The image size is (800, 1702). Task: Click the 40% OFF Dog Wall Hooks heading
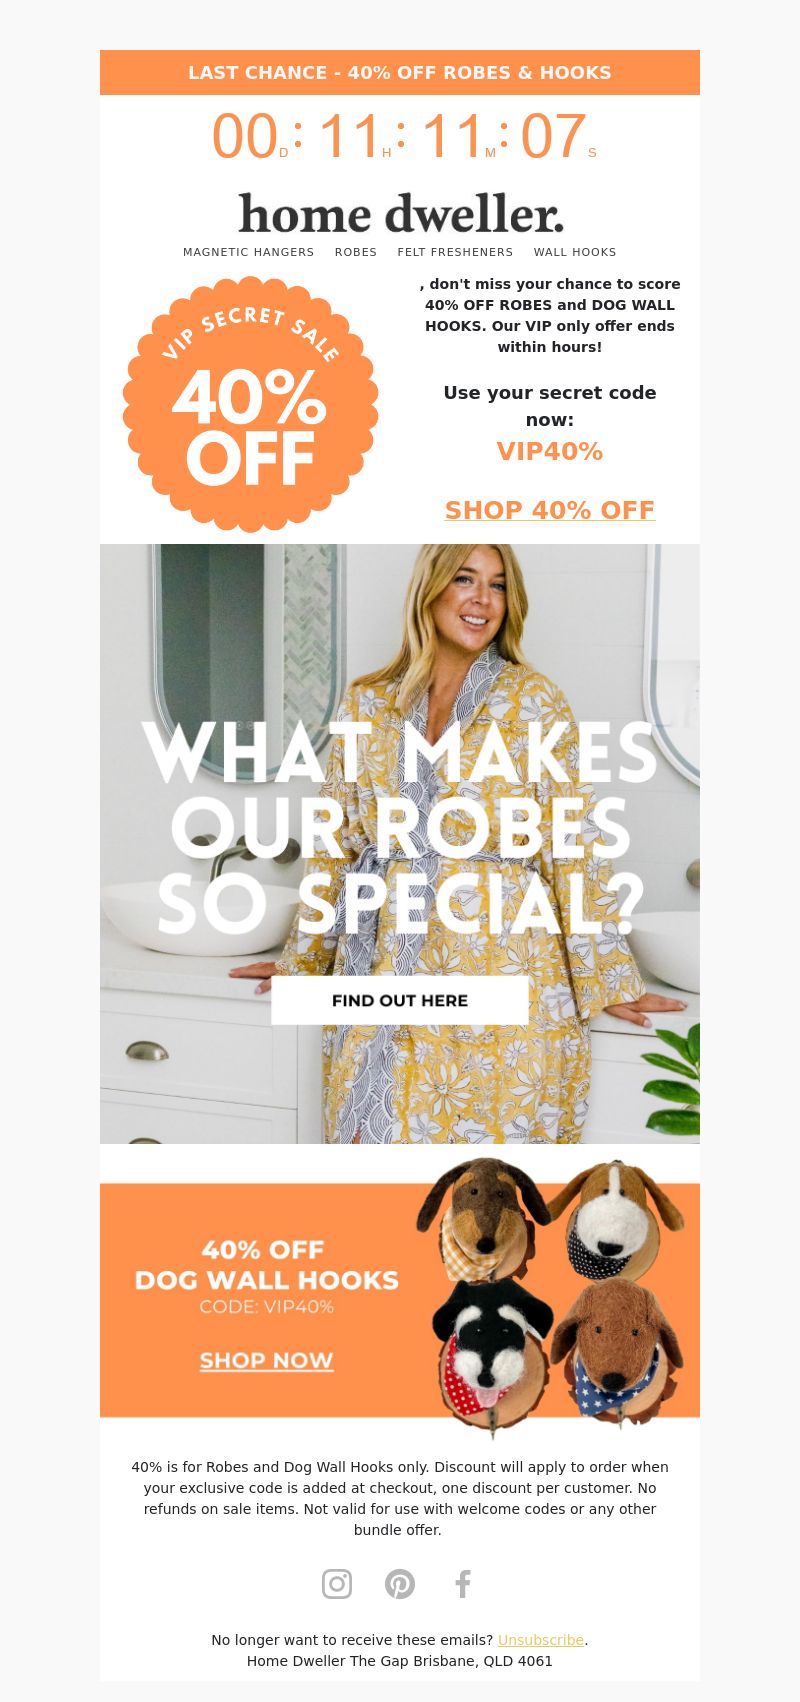click(x=266, y=1265)
